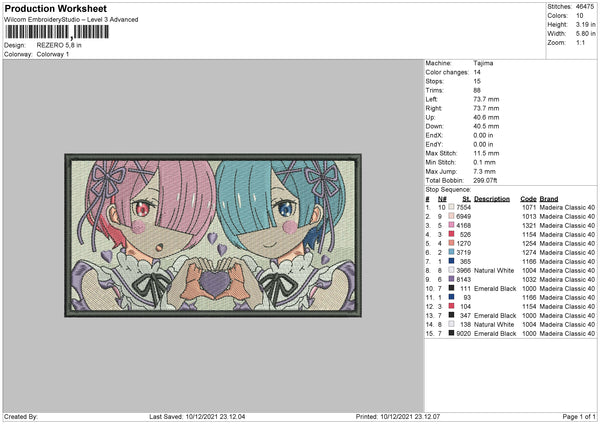Select the Down value '40.5 mm'

486,126
